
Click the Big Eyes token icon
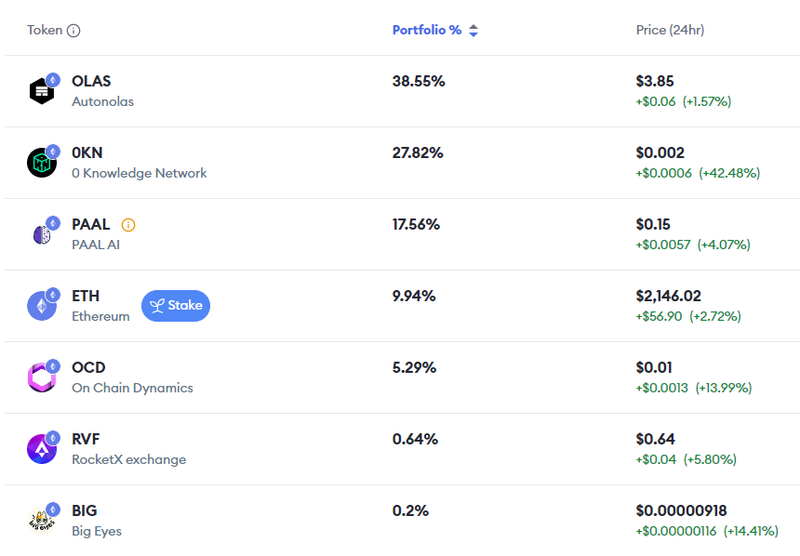[x=42, y=520]
